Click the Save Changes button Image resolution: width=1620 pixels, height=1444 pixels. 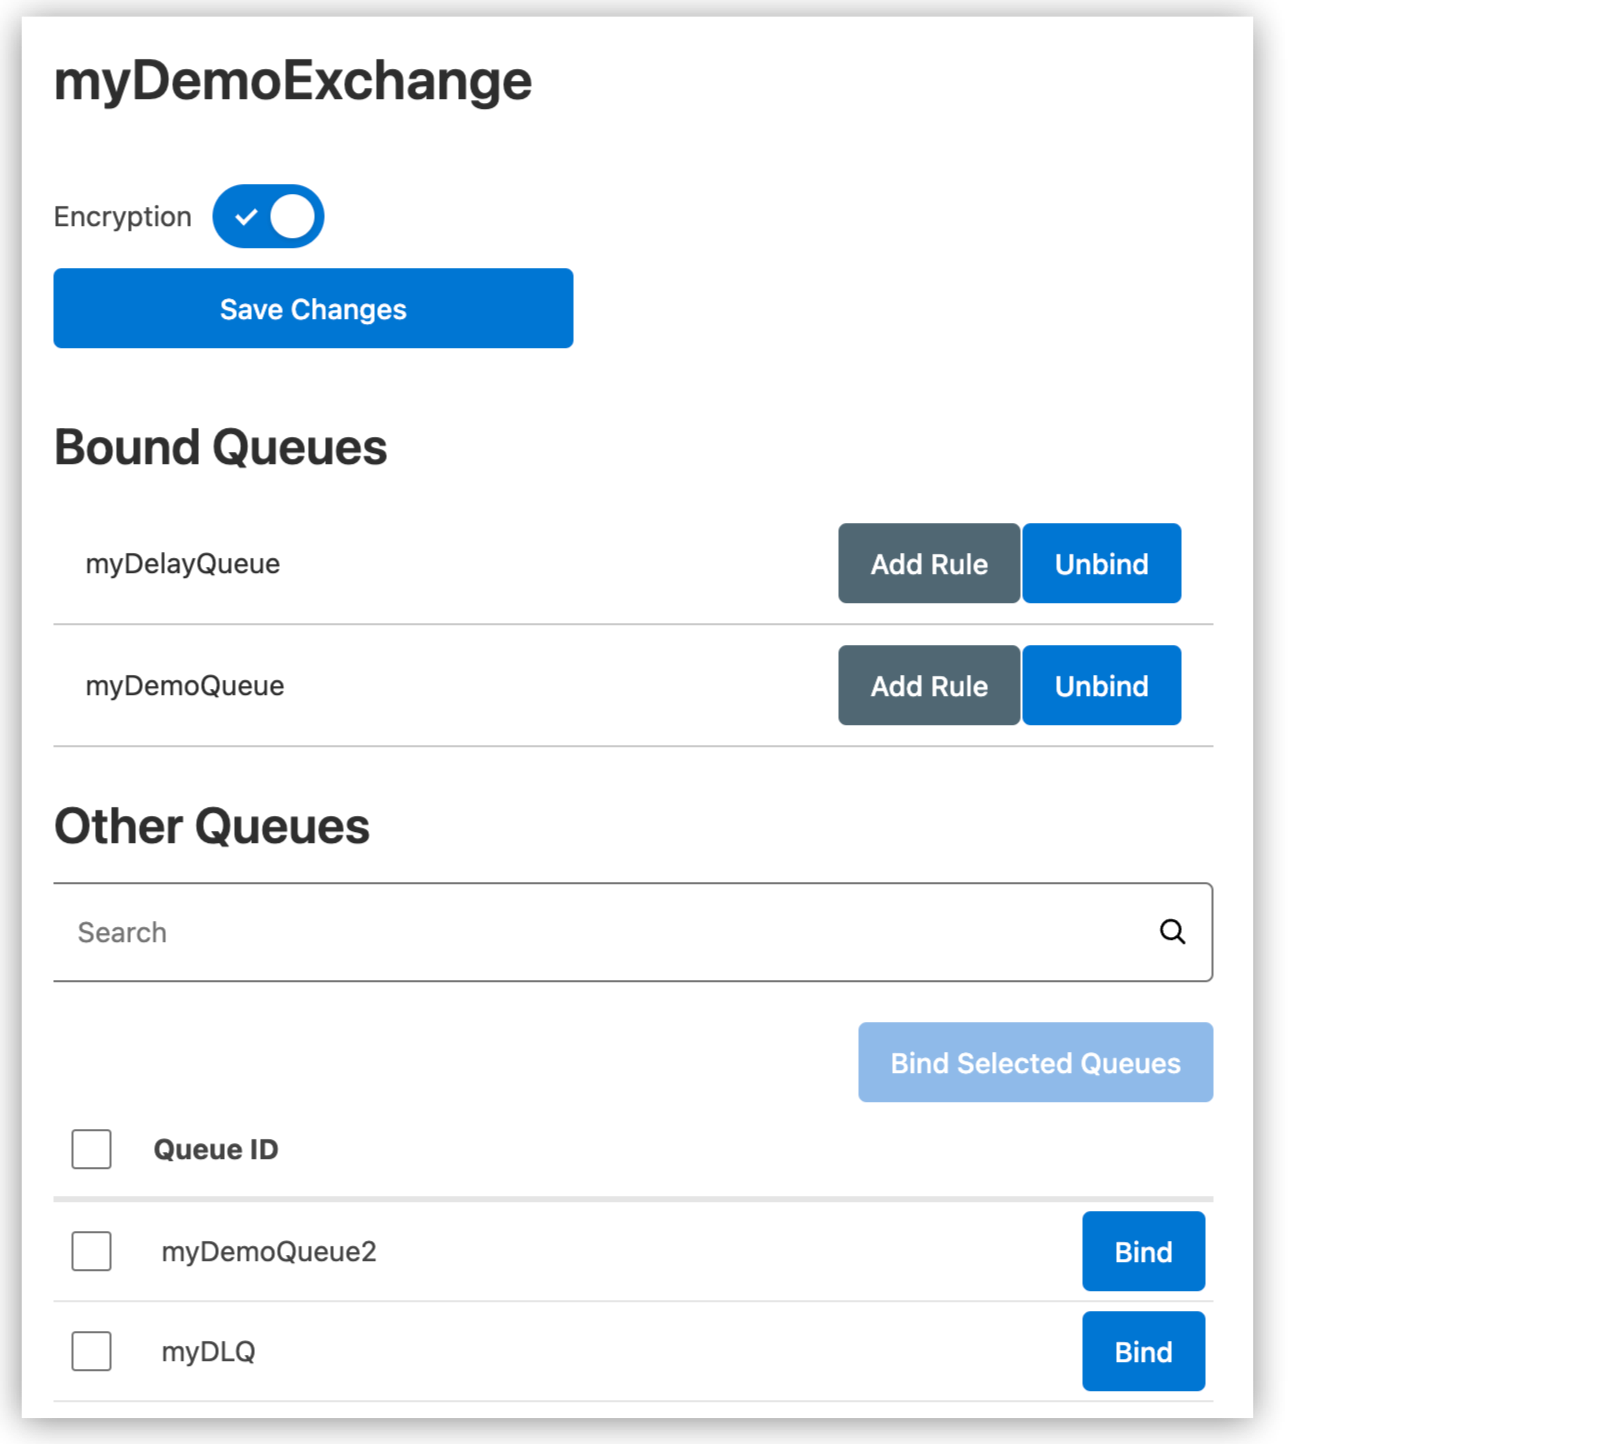[x=312, y=308]
